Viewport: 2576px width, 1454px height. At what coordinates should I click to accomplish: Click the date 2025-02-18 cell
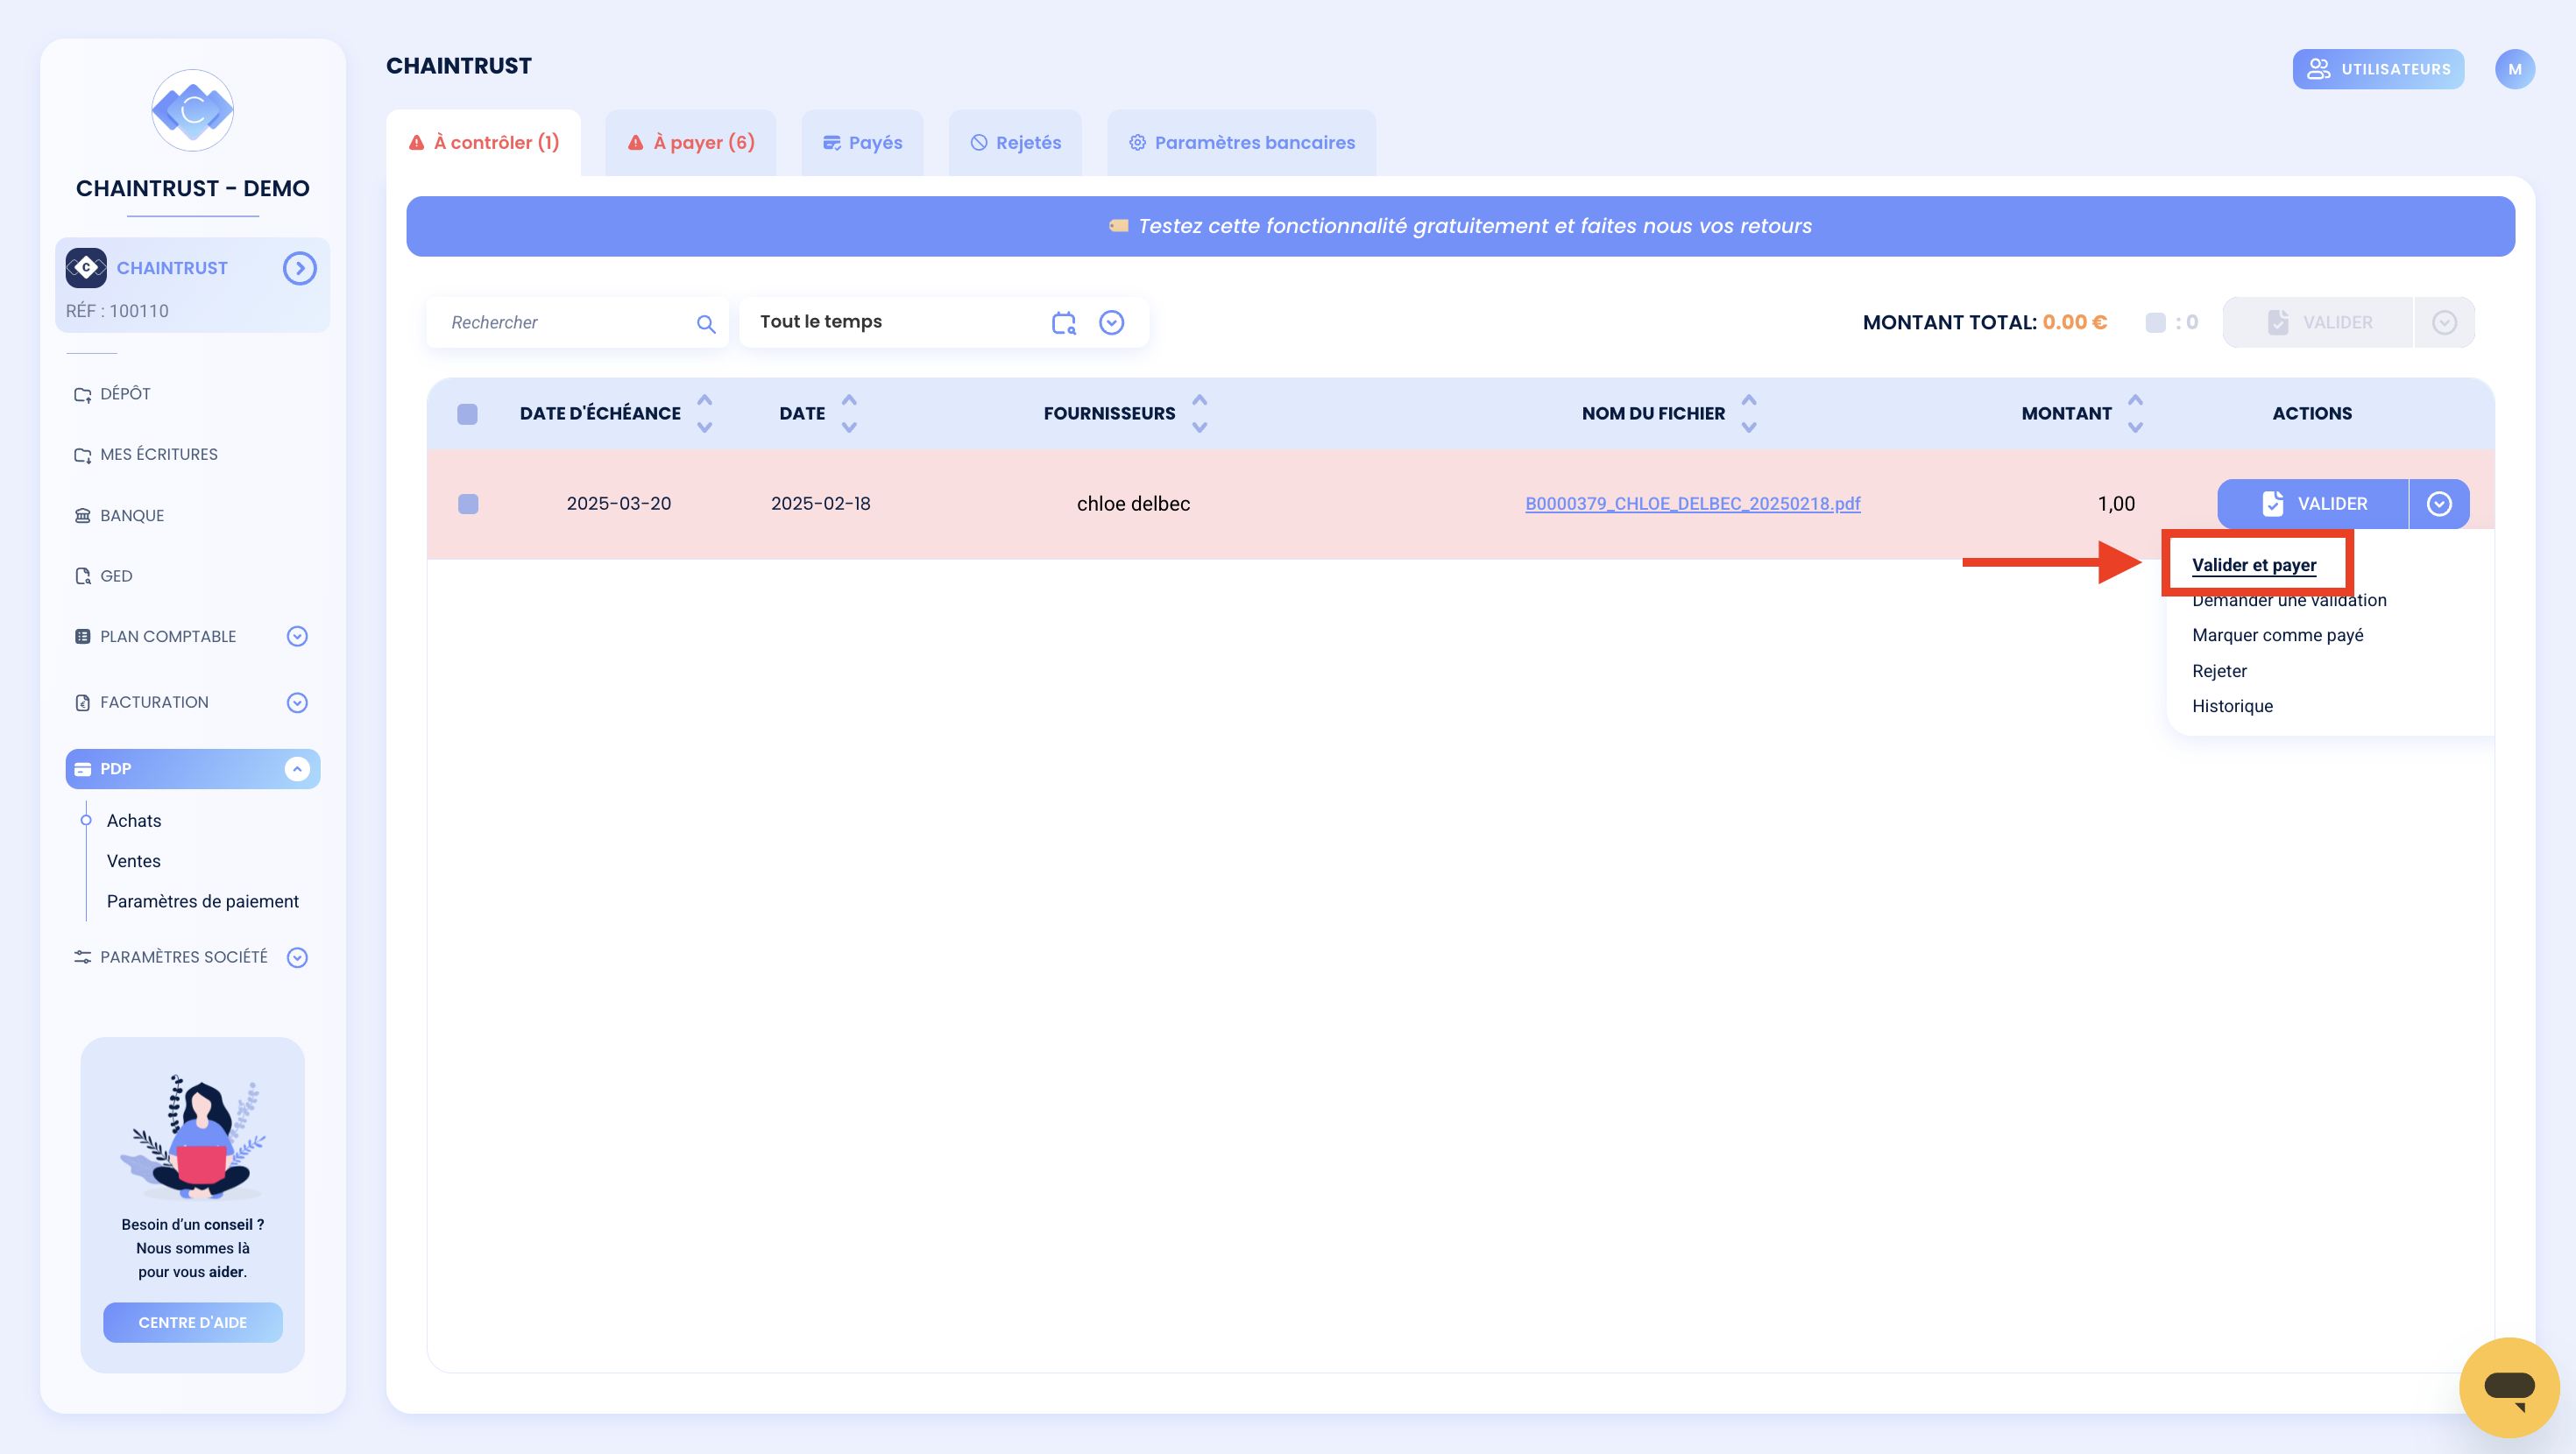[x=820, y=504]
